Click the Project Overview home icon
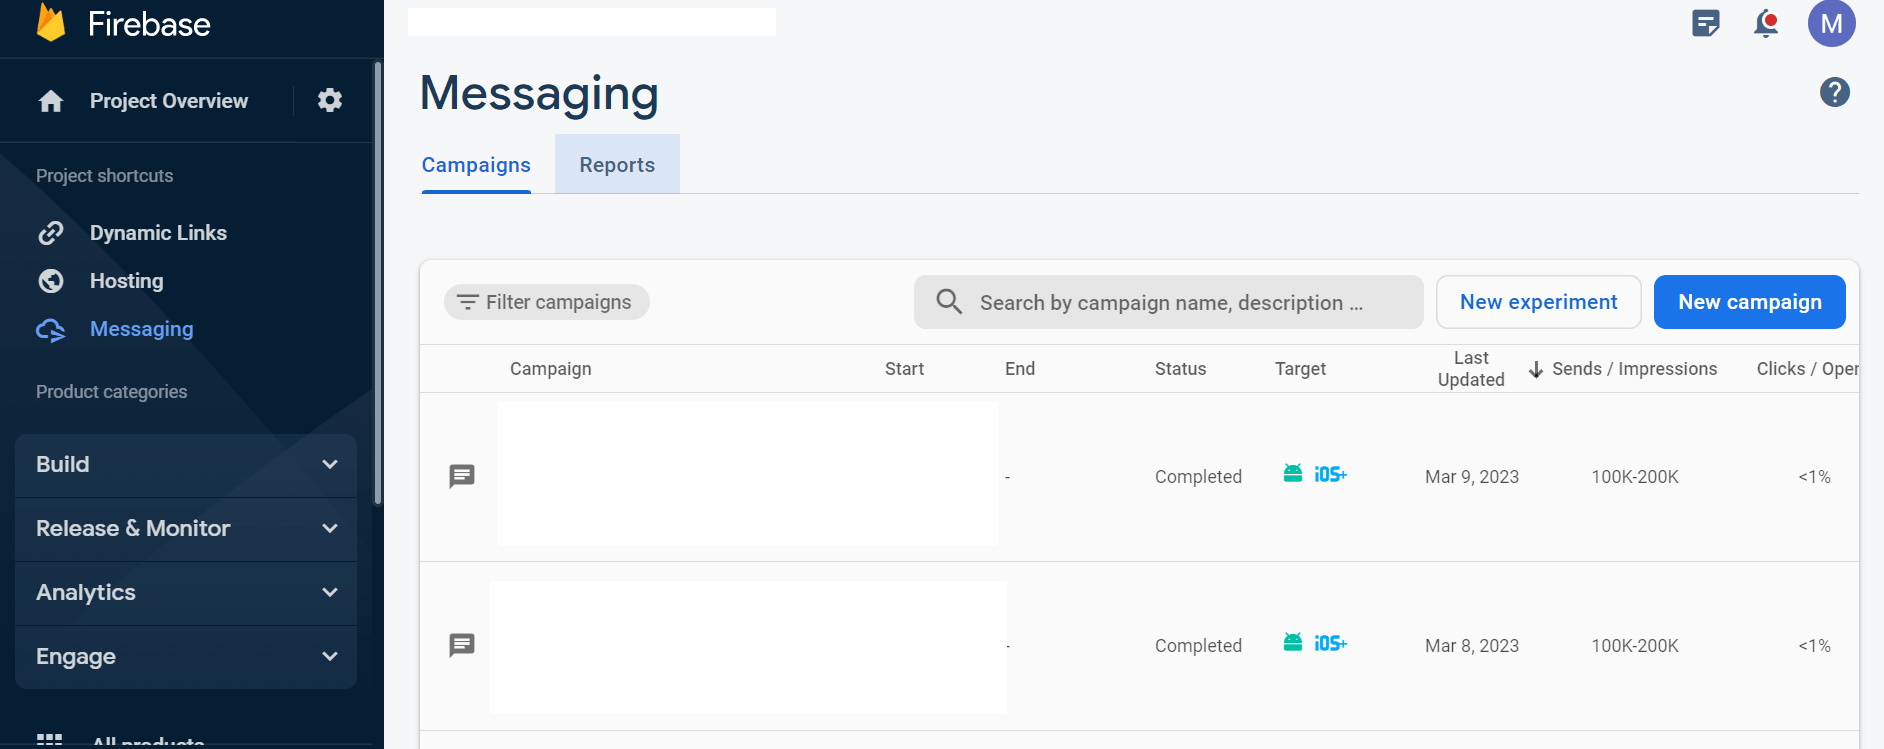1884x749 pixels. [51, 101]
